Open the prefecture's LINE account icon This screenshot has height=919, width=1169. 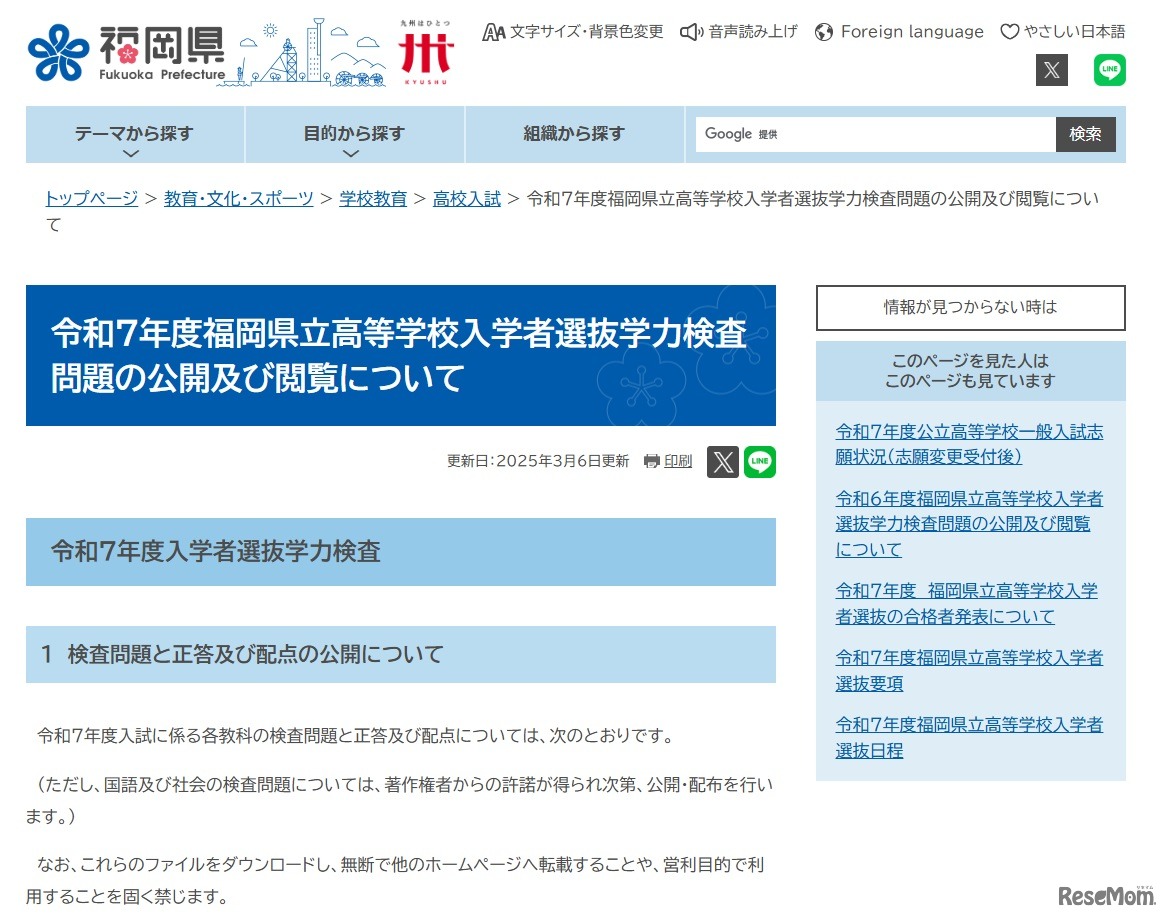pos(1109,70)
